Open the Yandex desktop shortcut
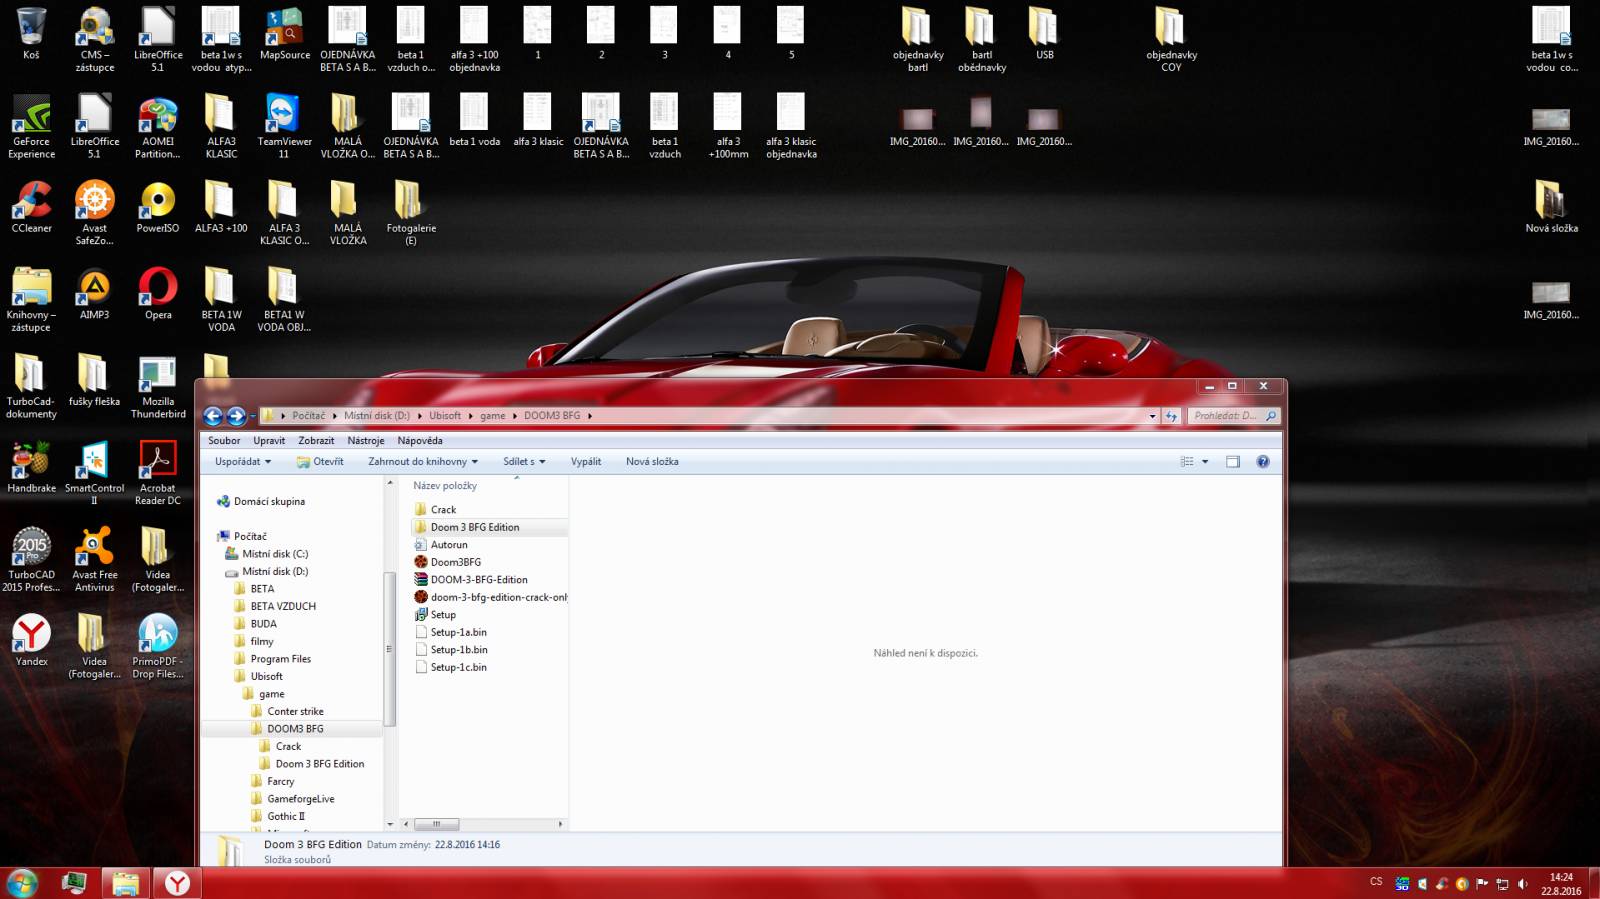The width and height of the screenshot is (1600, 899). 31,640
